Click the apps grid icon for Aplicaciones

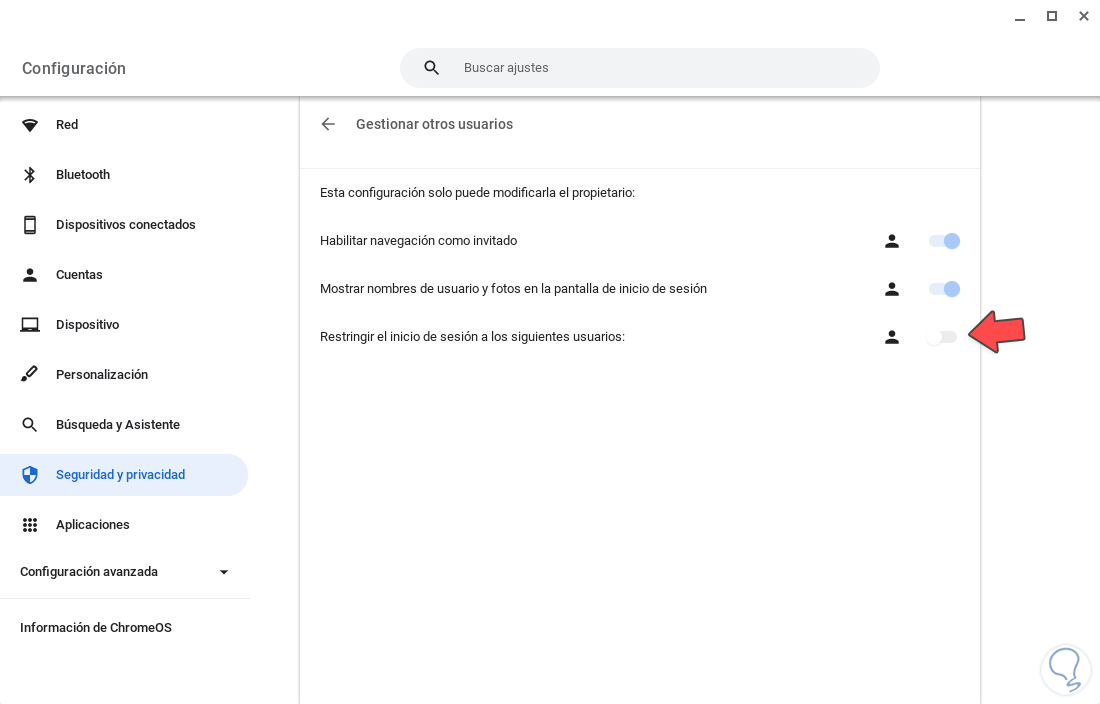tap(30, 525)
